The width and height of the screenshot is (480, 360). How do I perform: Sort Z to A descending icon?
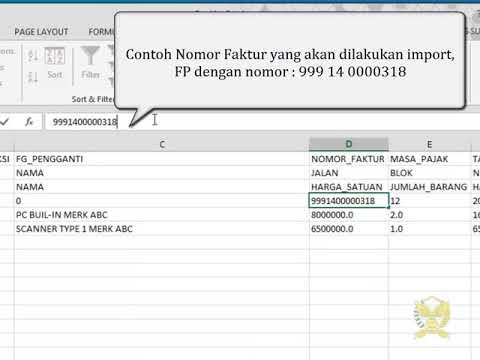tap(33, 77)
